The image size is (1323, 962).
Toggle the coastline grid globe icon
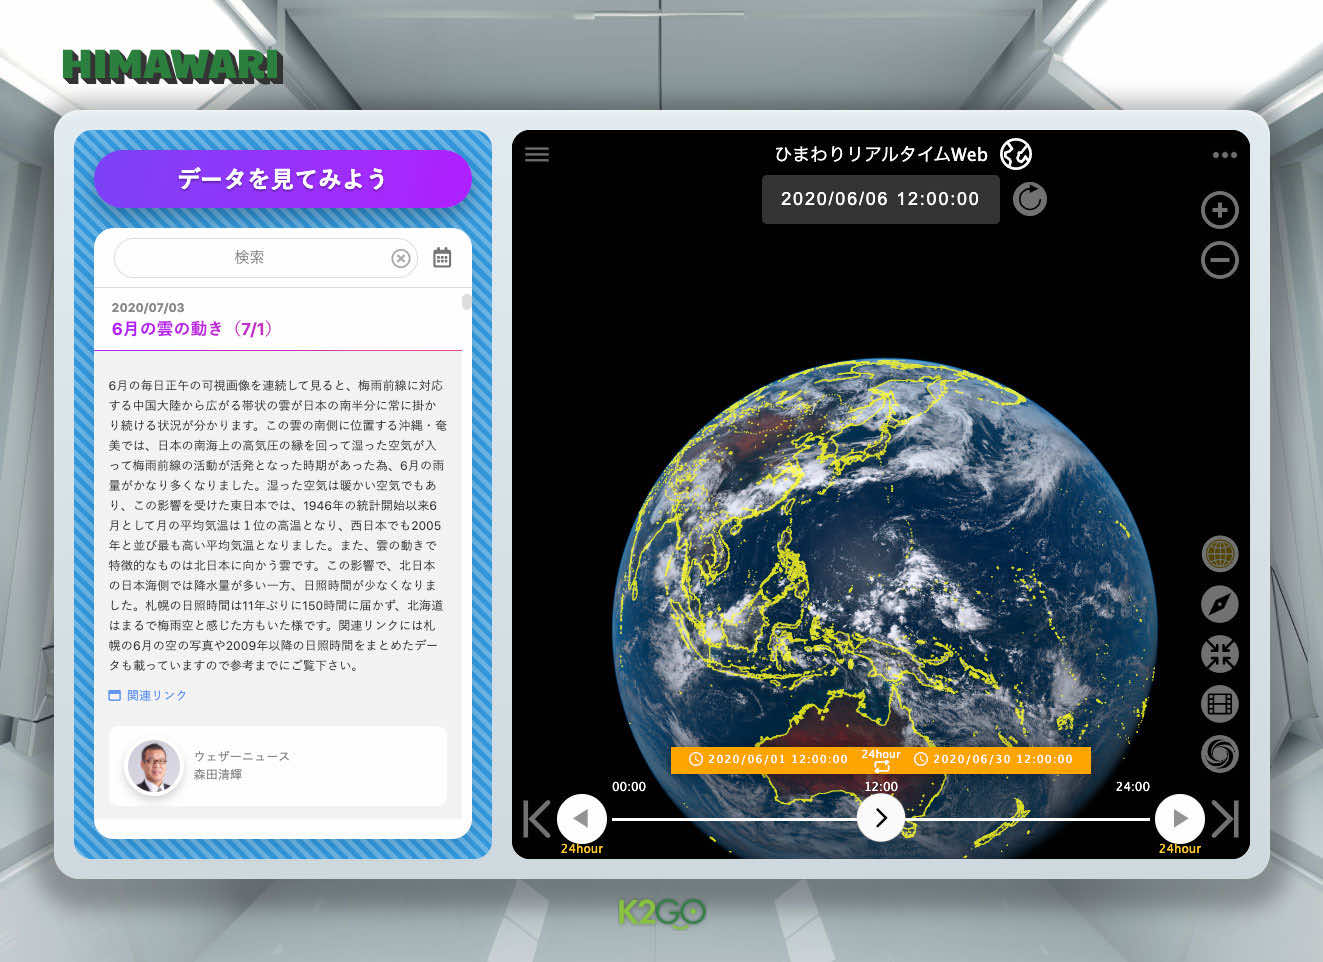(1219, 553)
